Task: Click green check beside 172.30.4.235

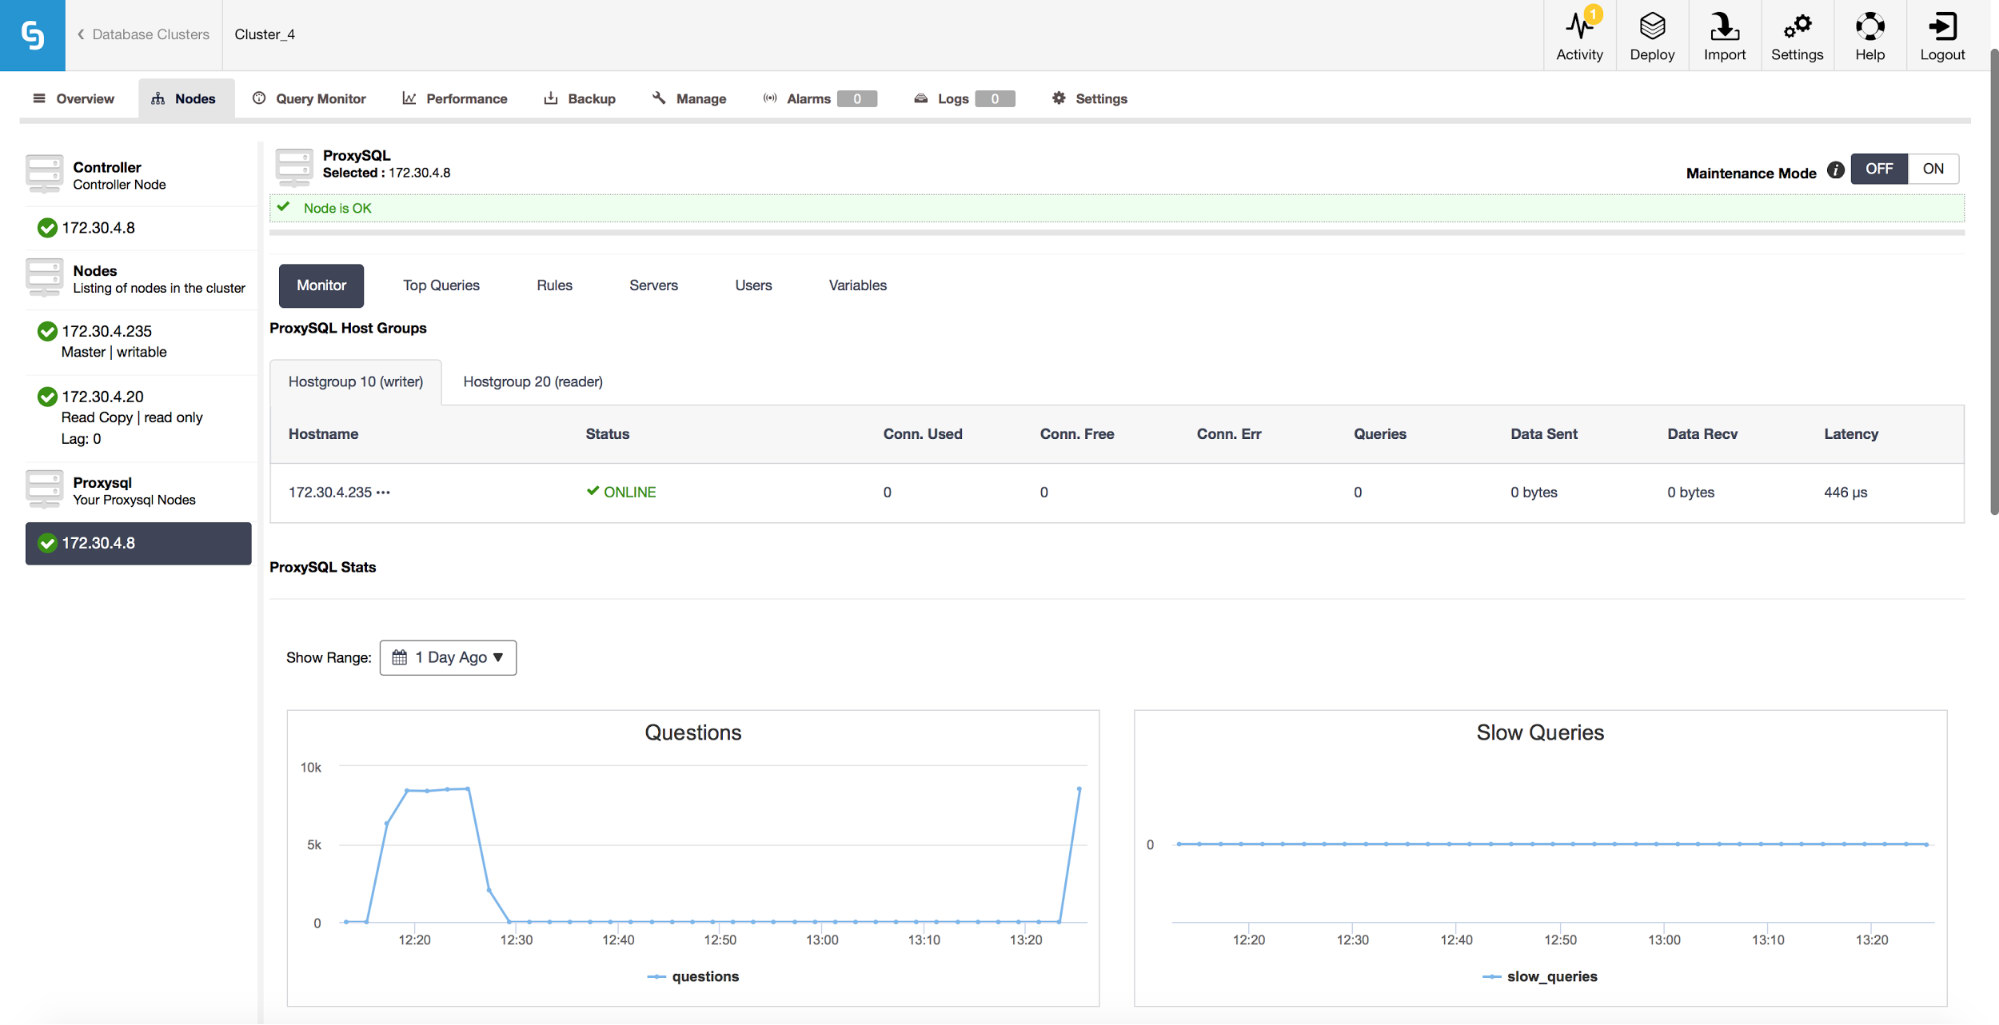Action: [x=47, y=331]
